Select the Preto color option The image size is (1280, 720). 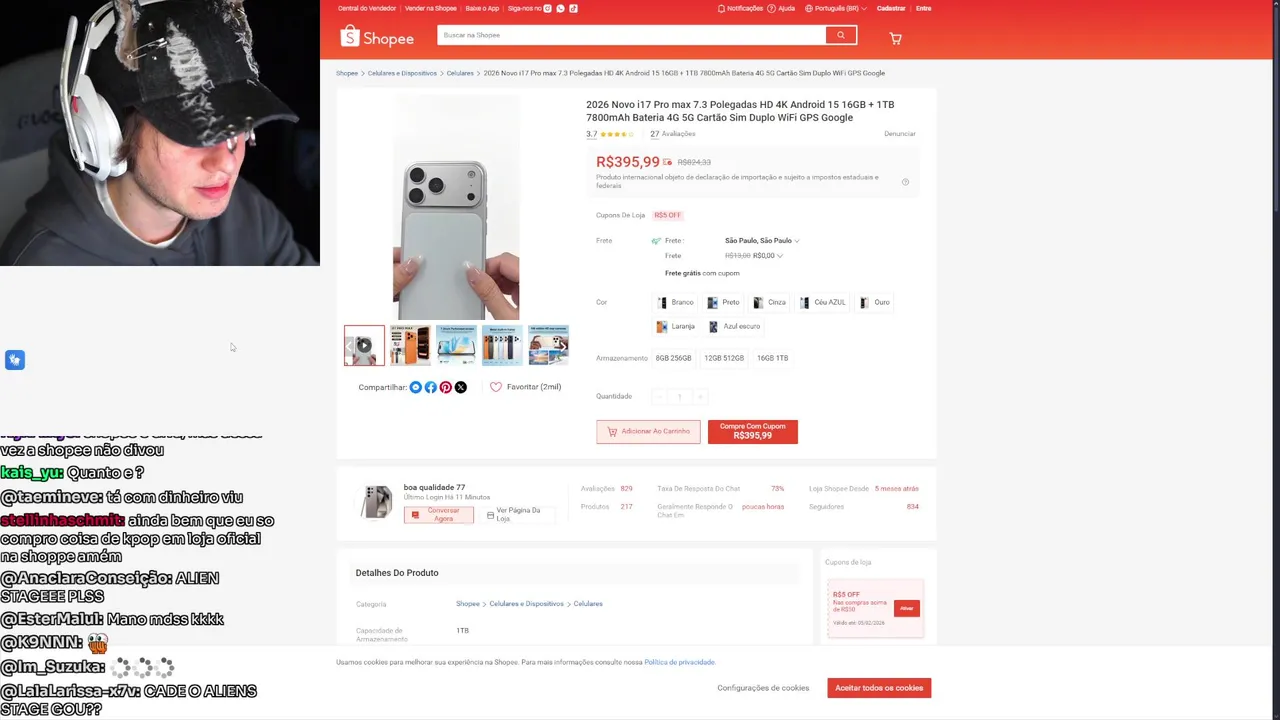[723, 302]
